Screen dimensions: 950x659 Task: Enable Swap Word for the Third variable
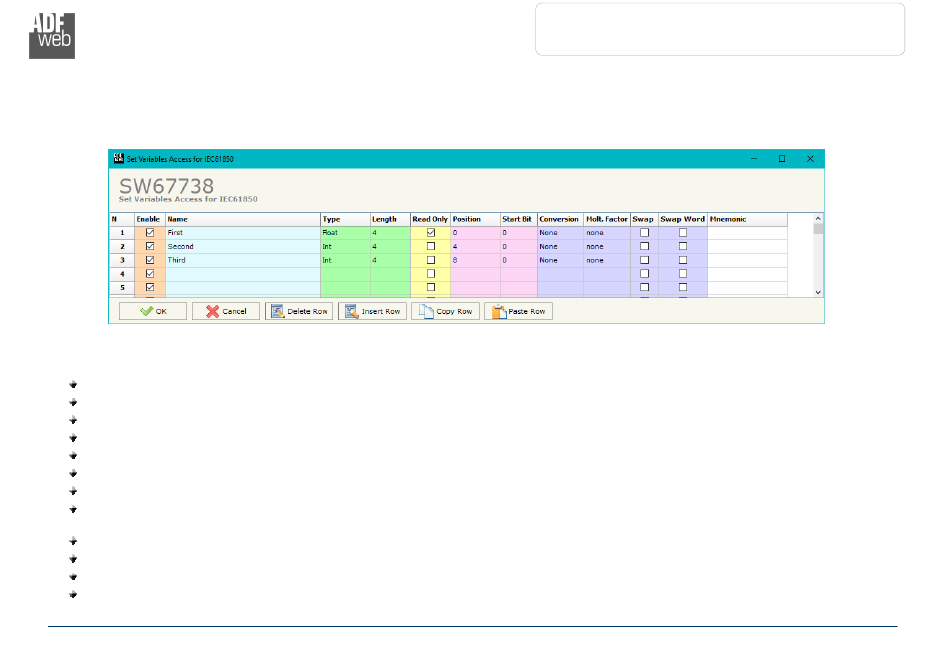[683, 260]
